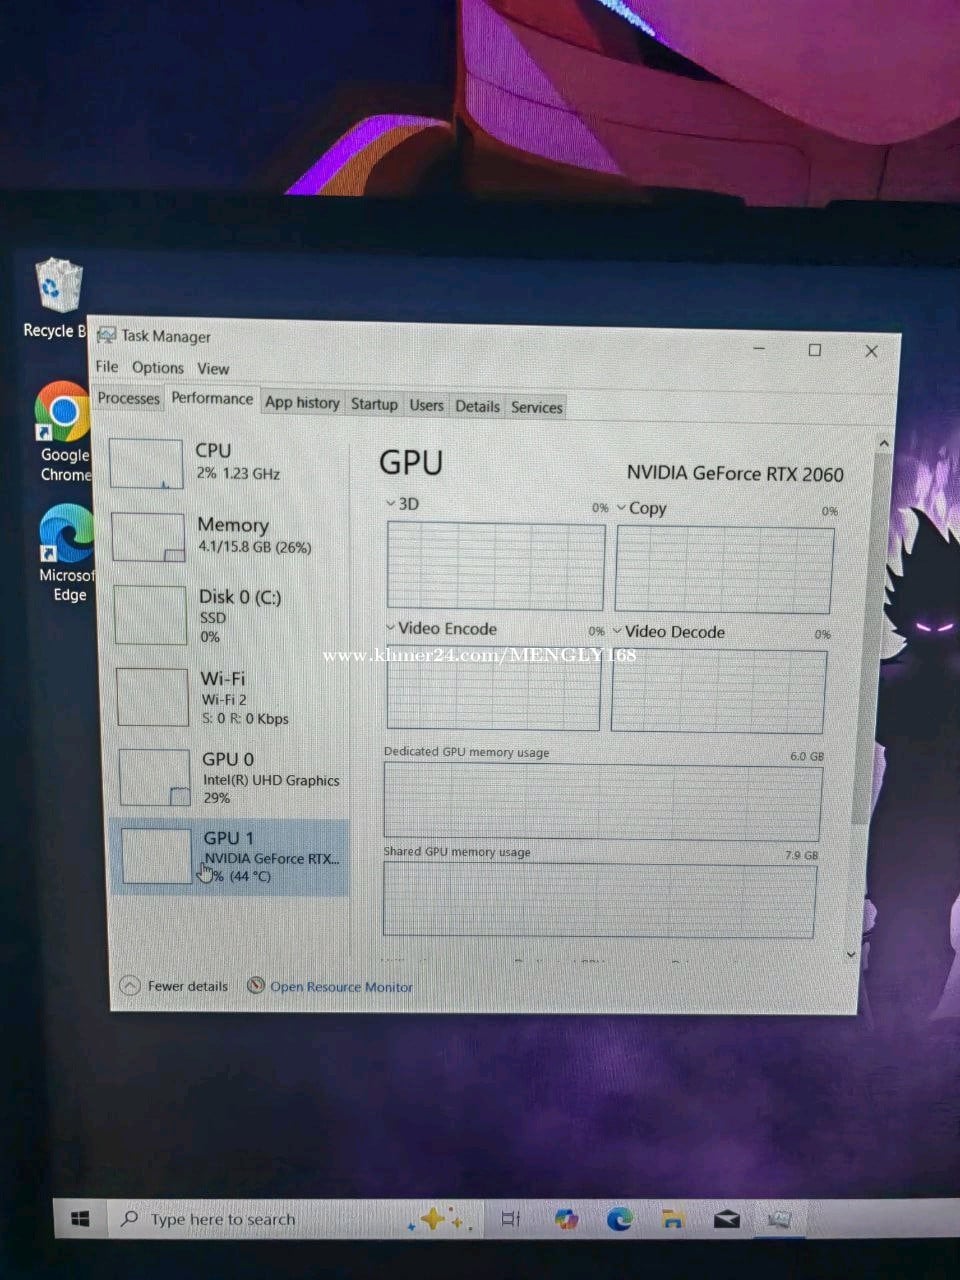Select the Memory performance graph thumbnail
Image resolution: width=960 pixels, height=1280 pixels.
click(148, 537)
